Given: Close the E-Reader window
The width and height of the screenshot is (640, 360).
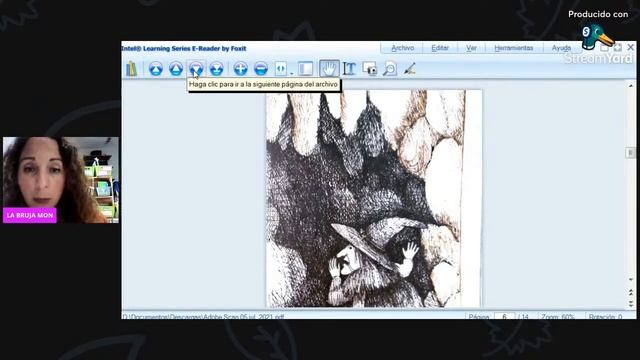Looking at the screenshot, I should (x=631, y=47).
